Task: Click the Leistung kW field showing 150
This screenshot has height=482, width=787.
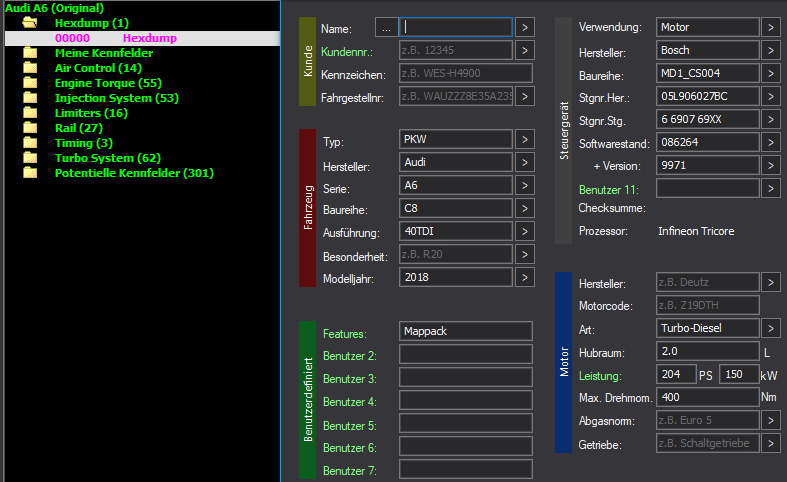Action: (739, 374)
